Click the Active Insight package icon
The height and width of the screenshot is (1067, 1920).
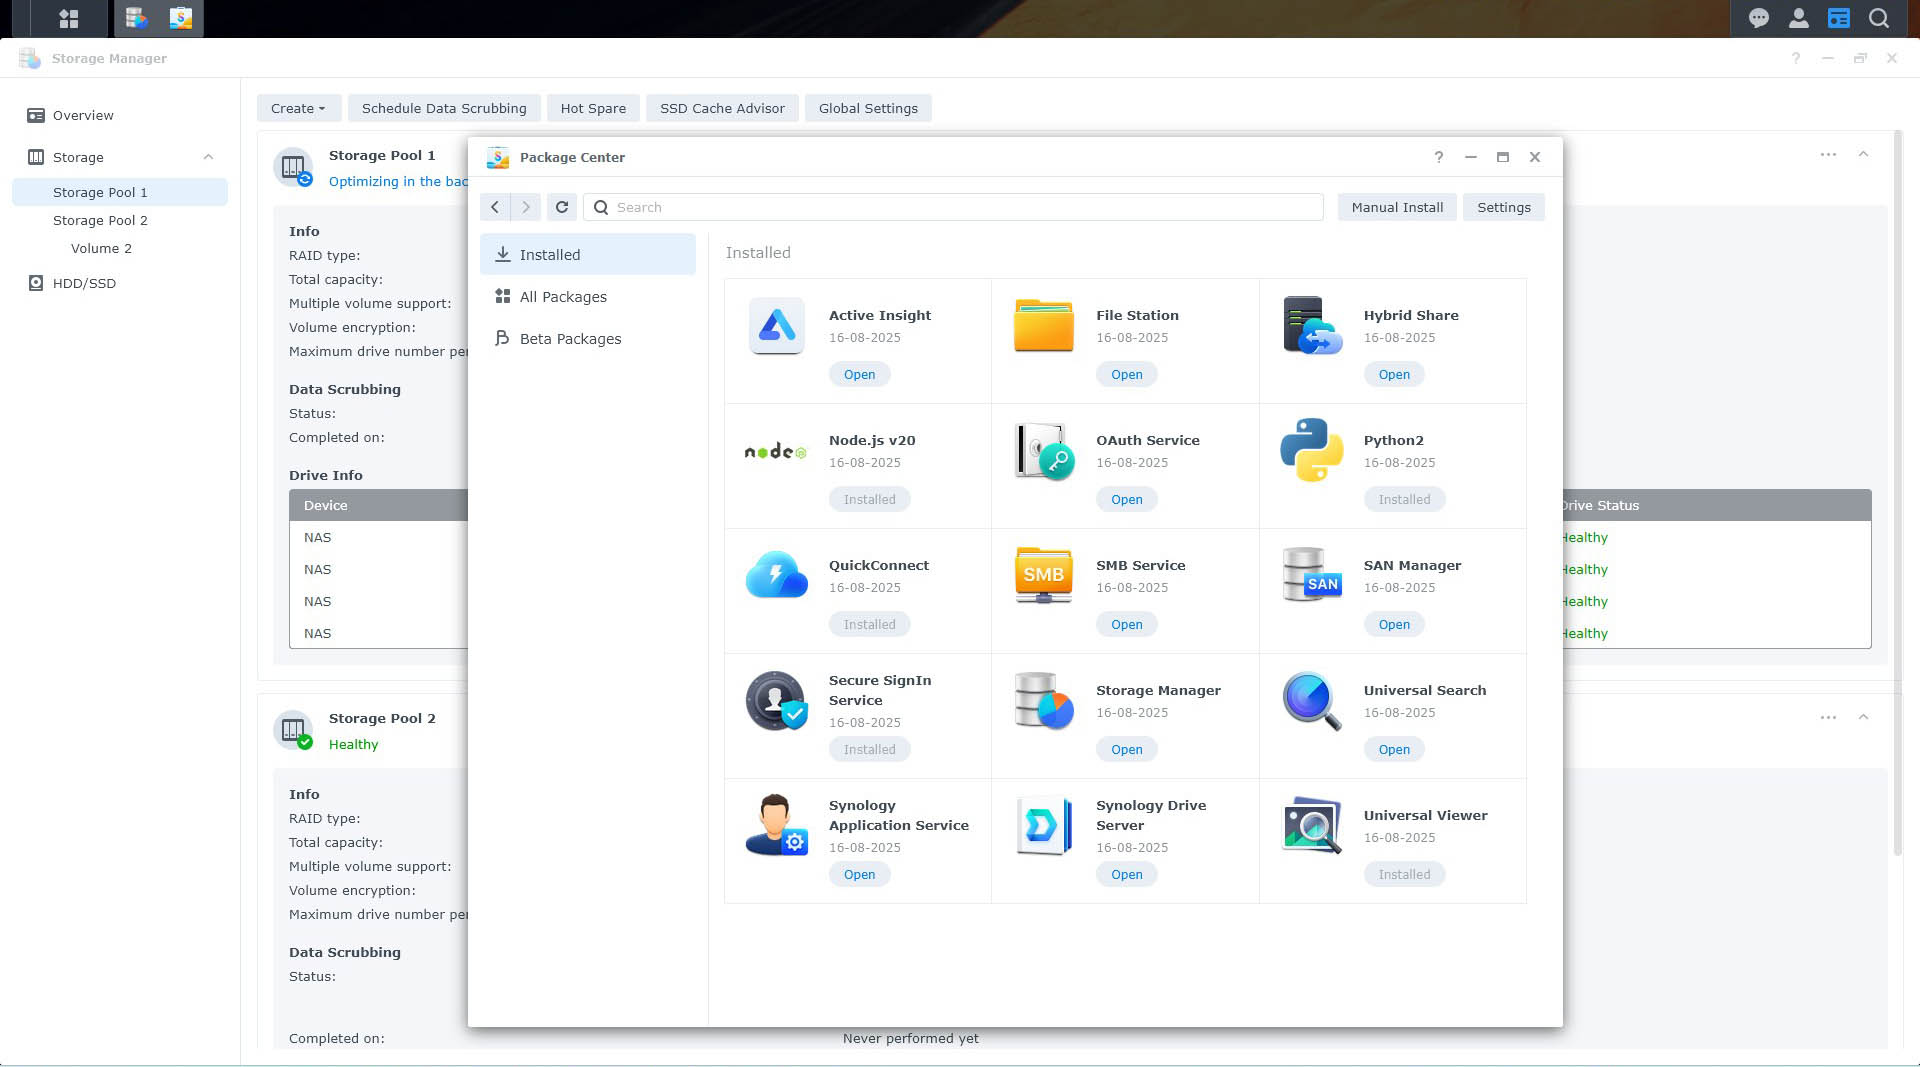tap(777, 326)
